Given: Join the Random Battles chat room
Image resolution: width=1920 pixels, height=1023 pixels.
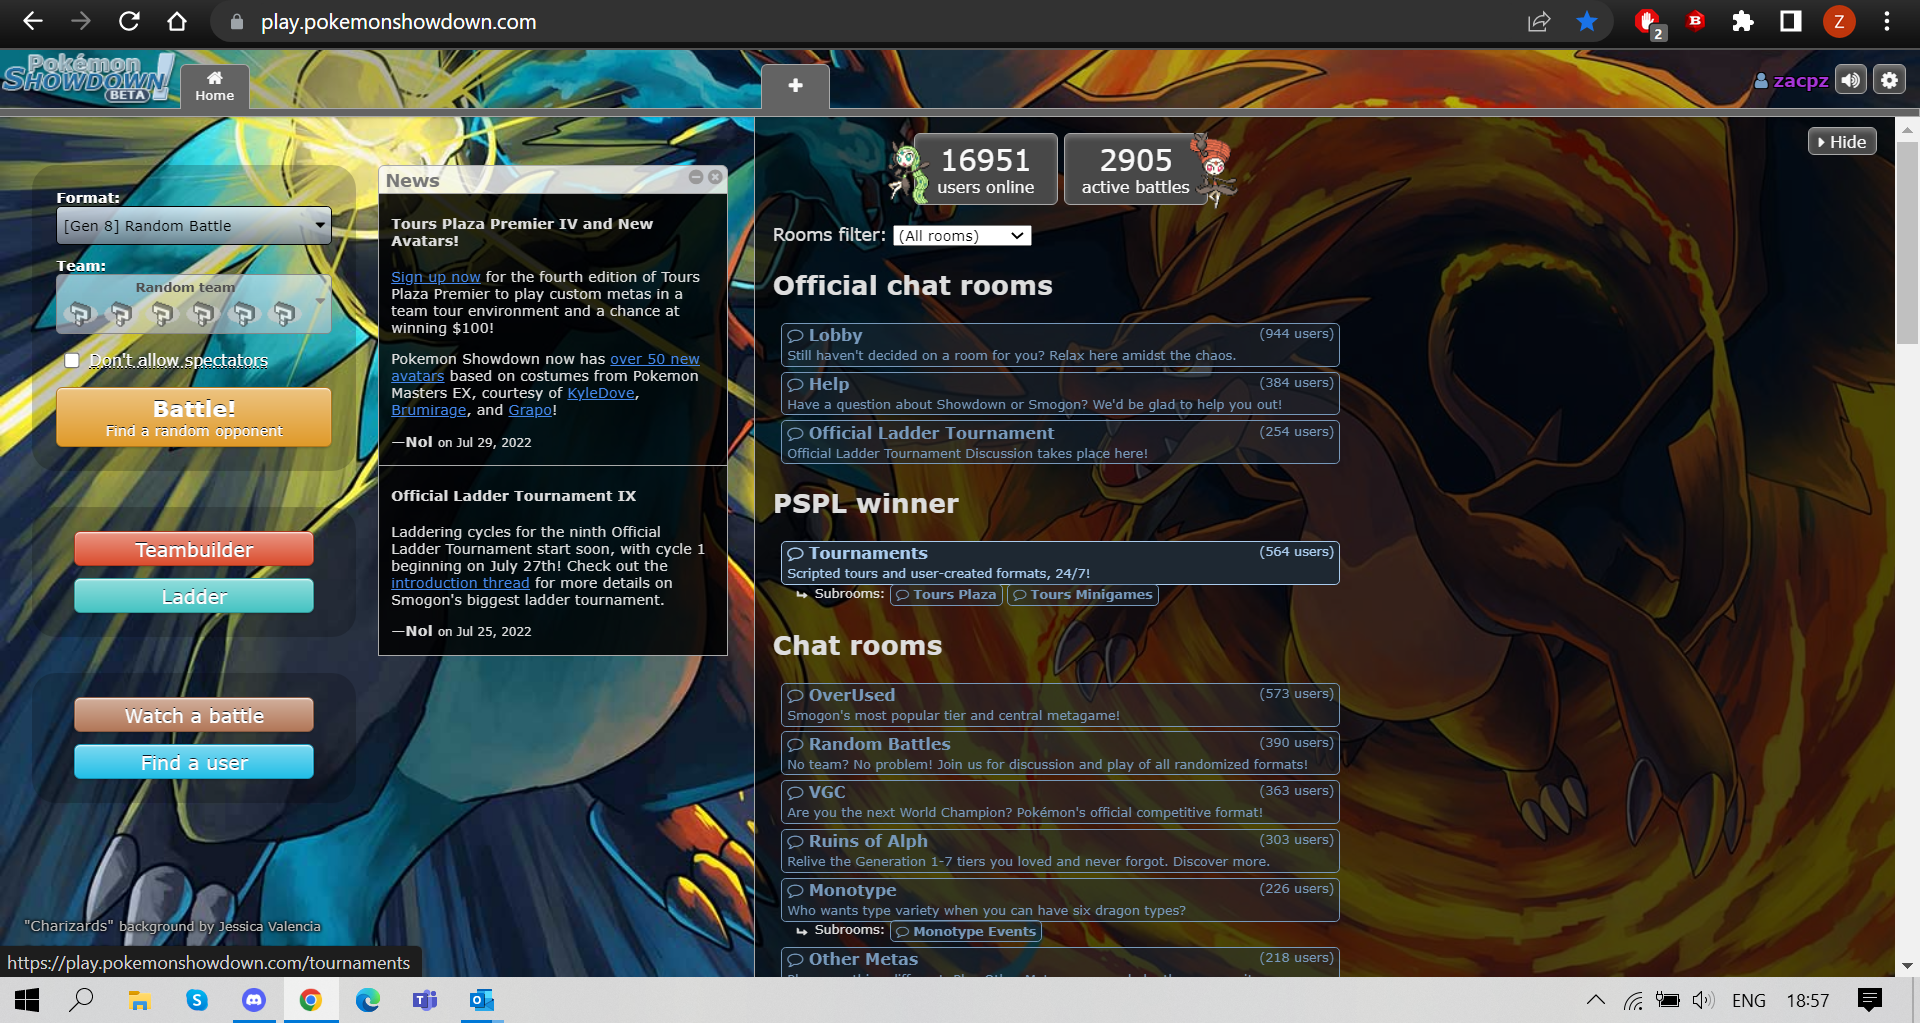Looking at the screenshot, I should coord(1060,753).
